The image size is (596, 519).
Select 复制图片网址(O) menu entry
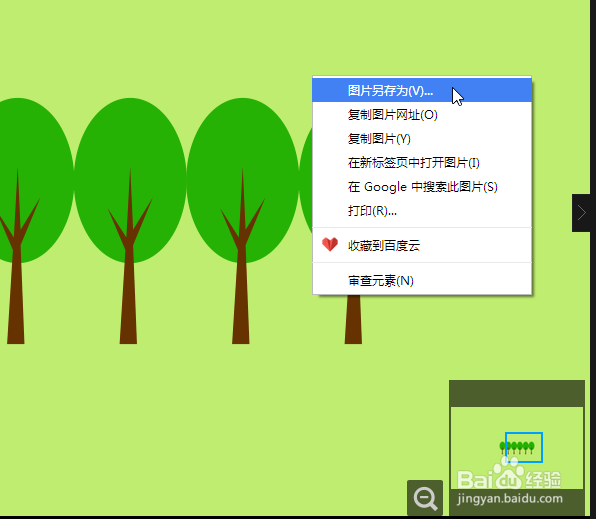point(422,114)
